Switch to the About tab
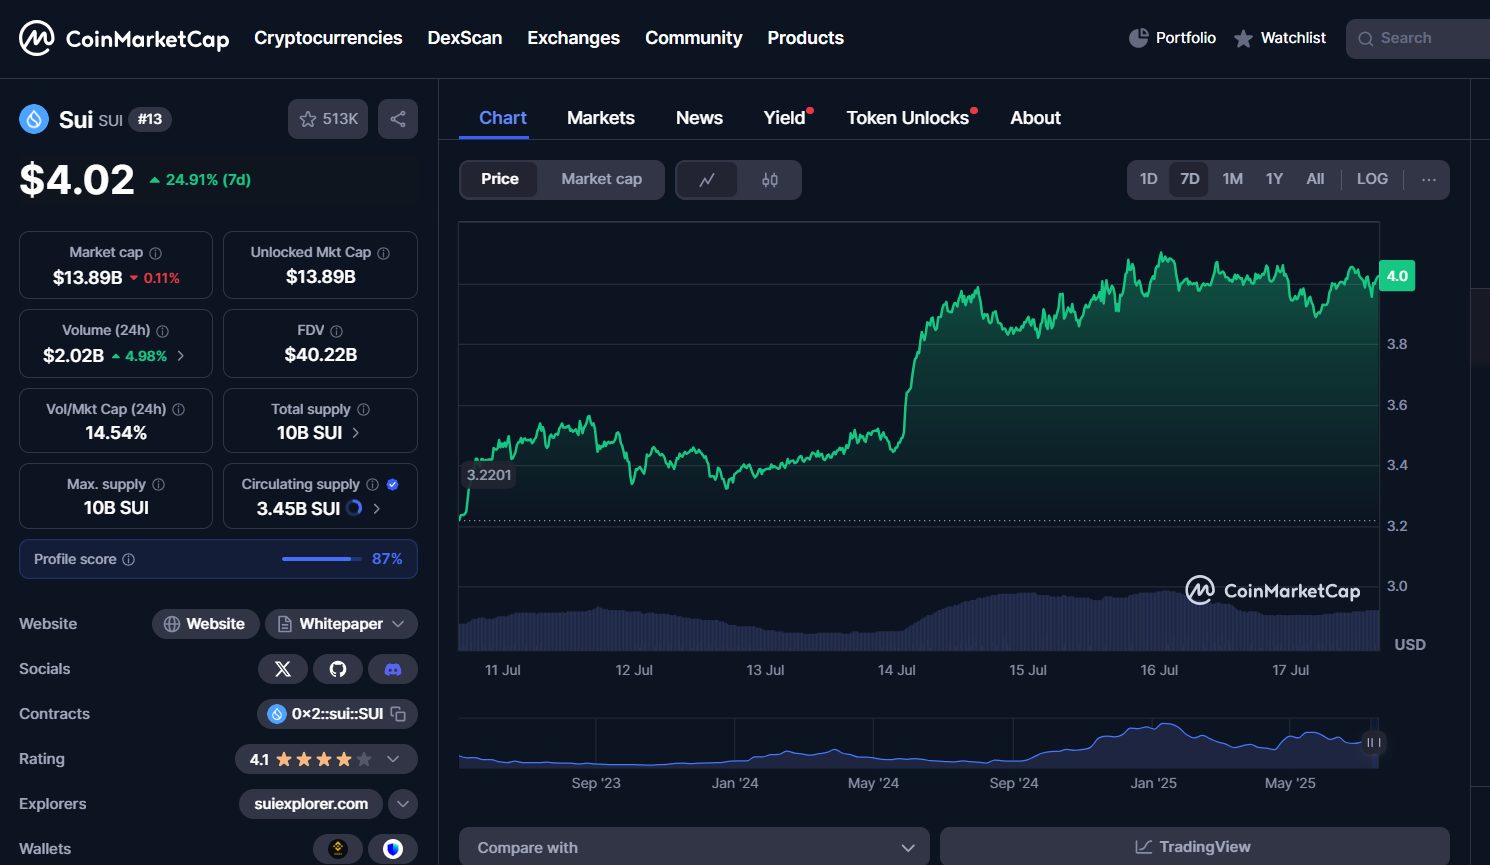1490x865 pixels. [1035, 118]
